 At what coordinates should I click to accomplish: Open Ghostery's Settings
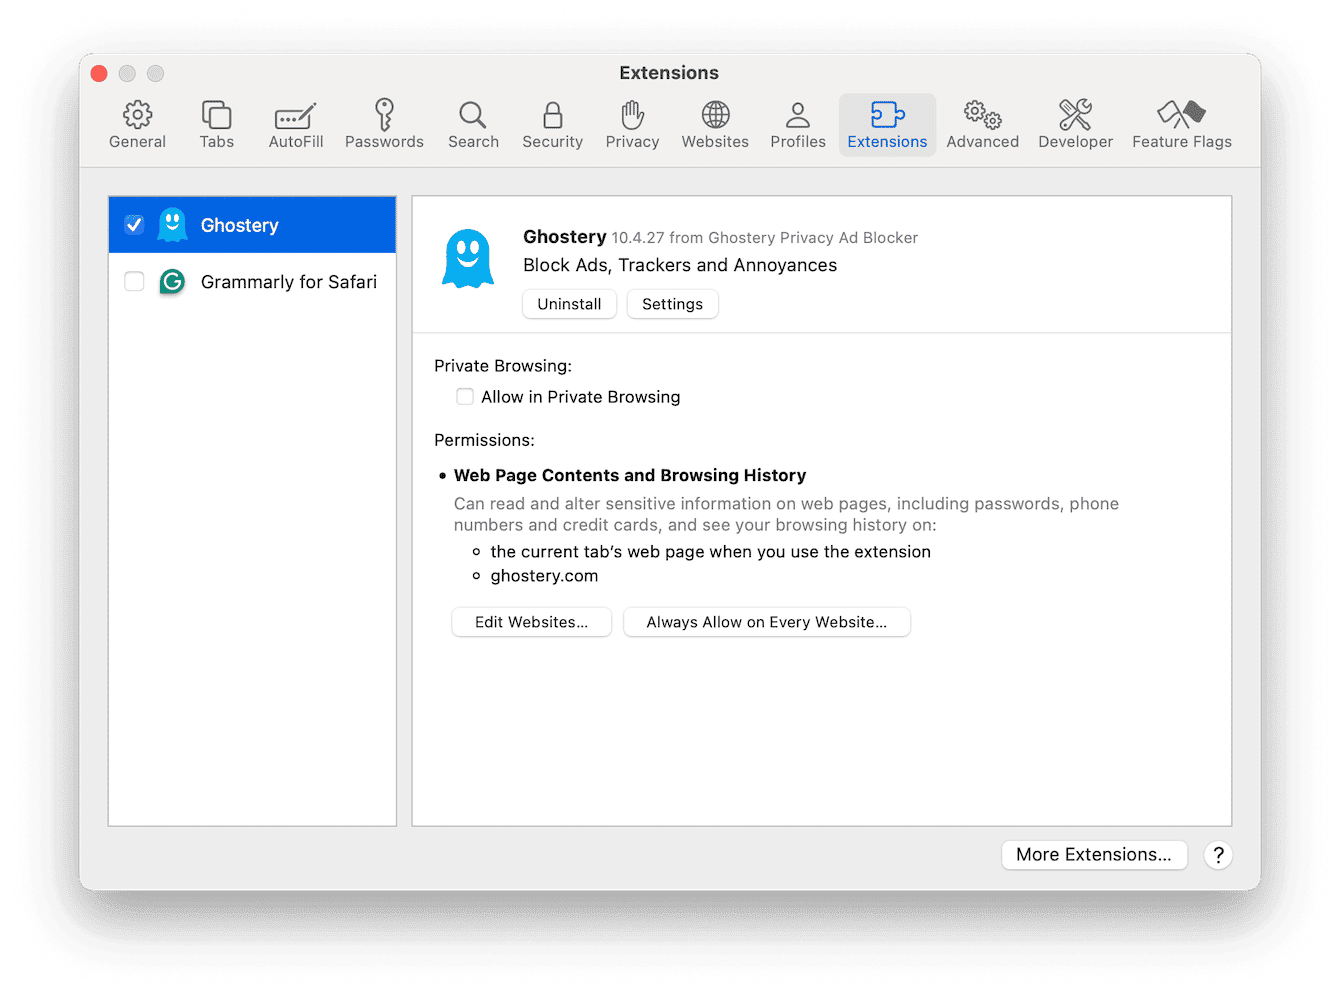672,304
